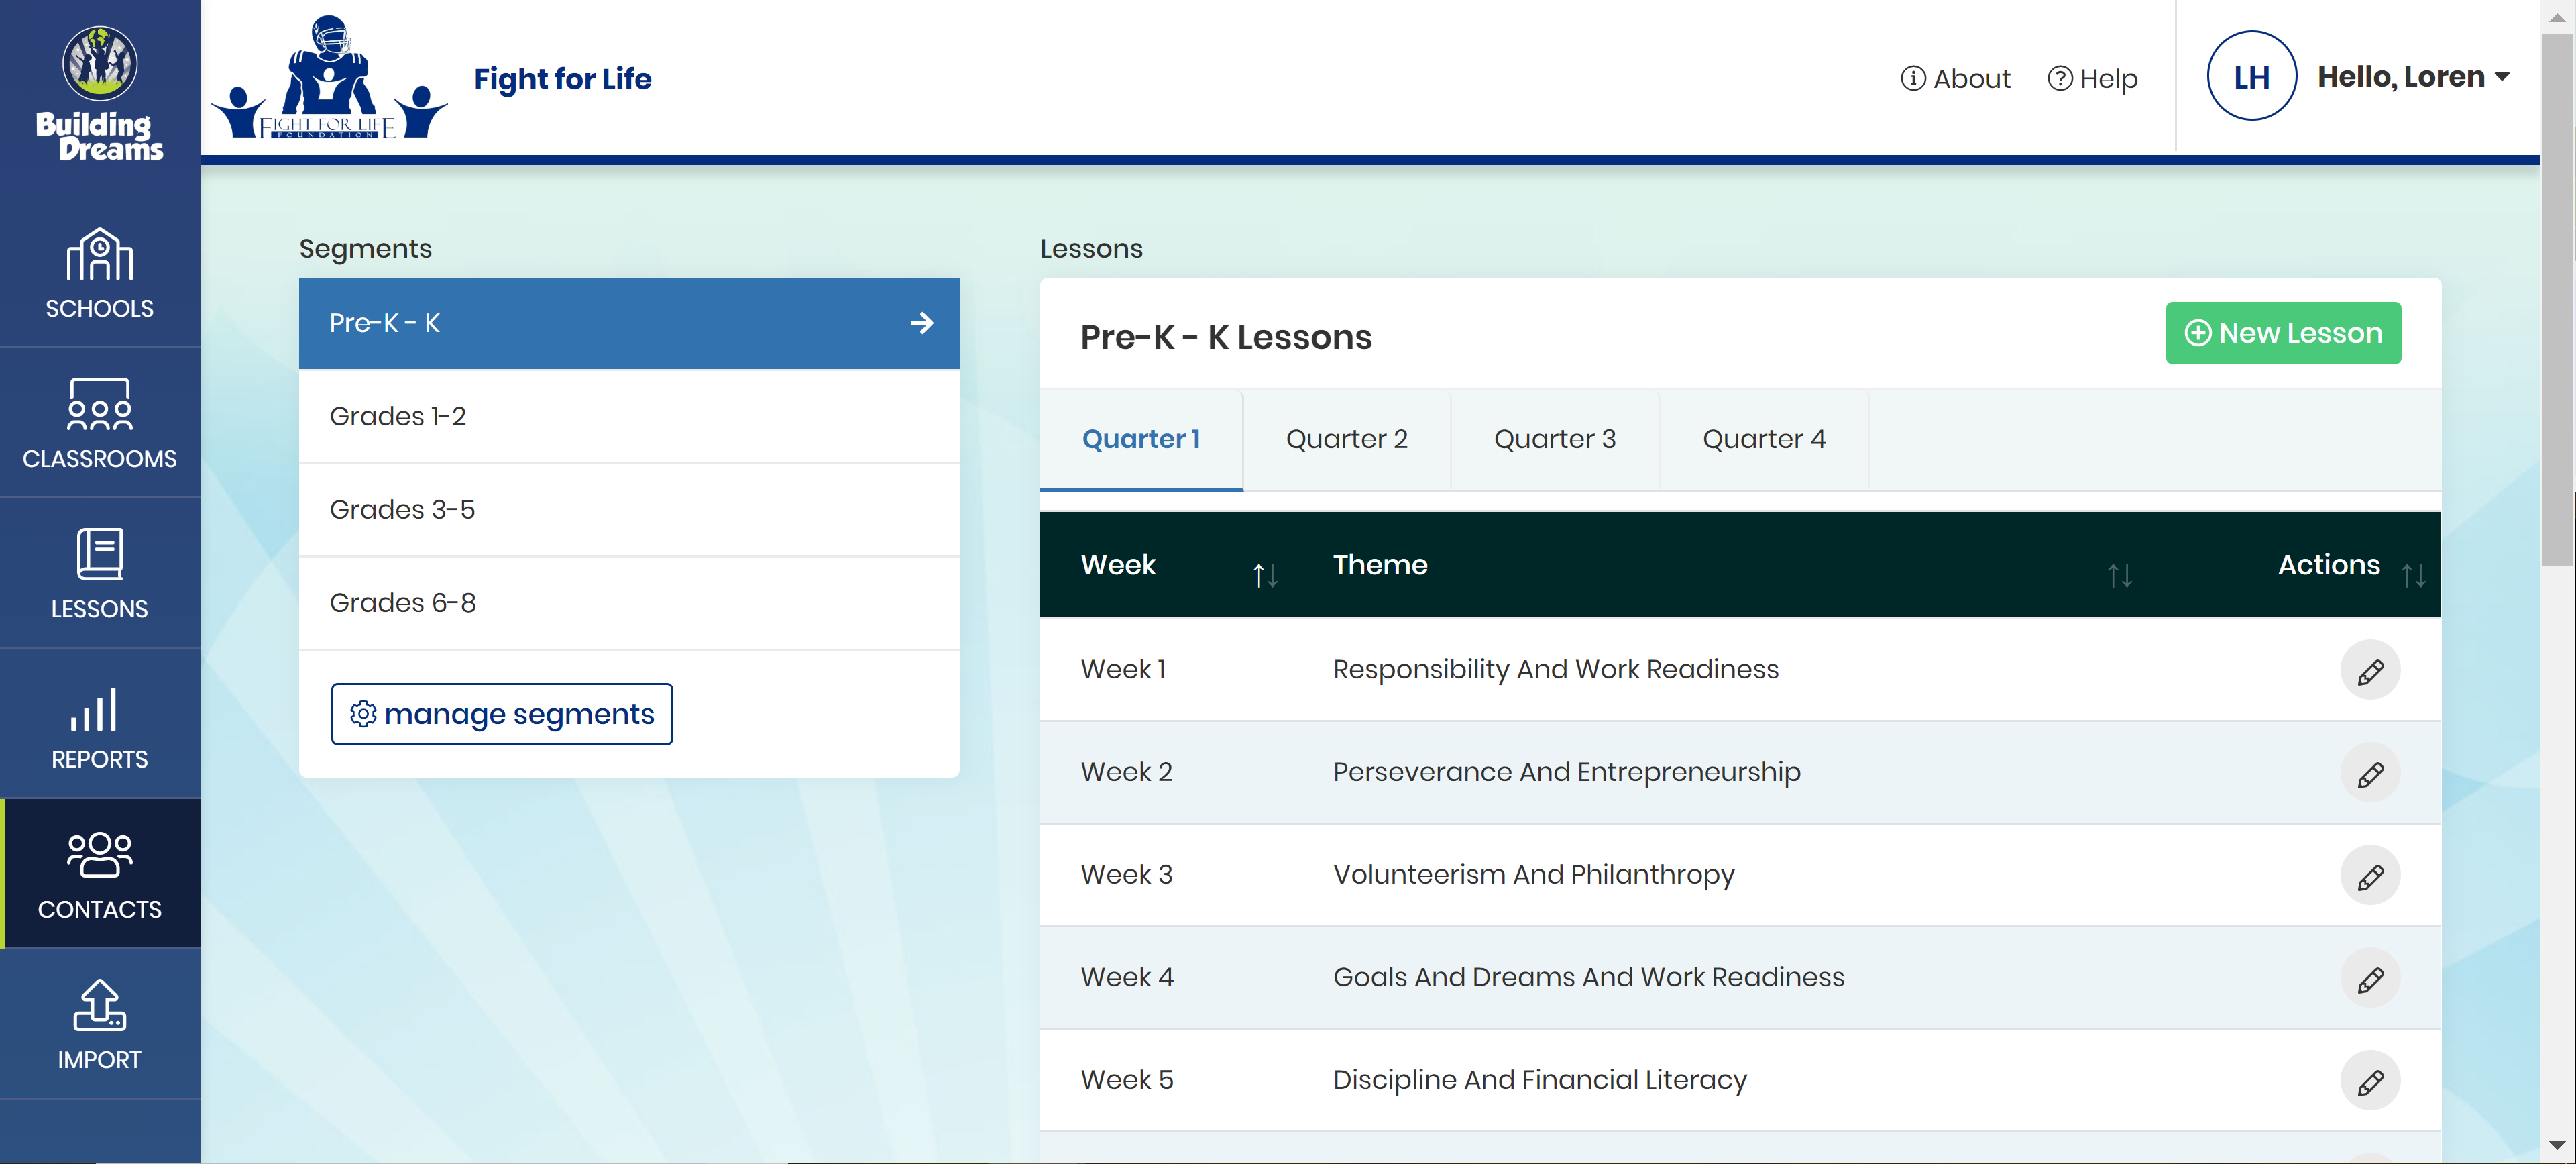The height and width of the screenshot is (1164, 2576).
Task: Switch to the Quarter 2 tab
Action: tap(1346, 439)
